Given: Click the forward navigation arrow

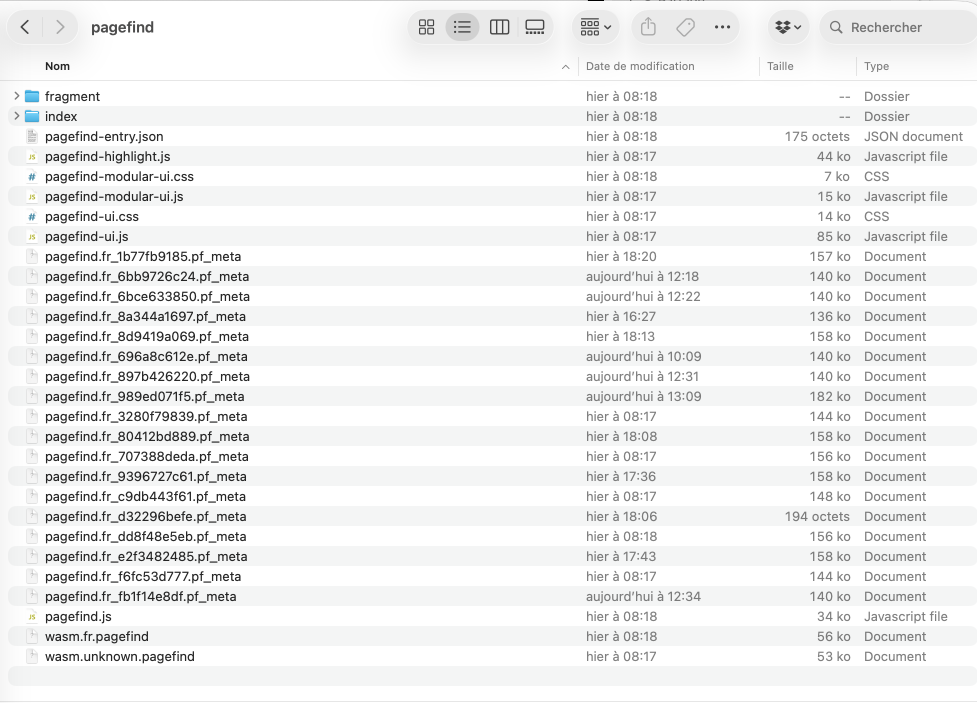Looking at the screenshot, I should (60, 28).
